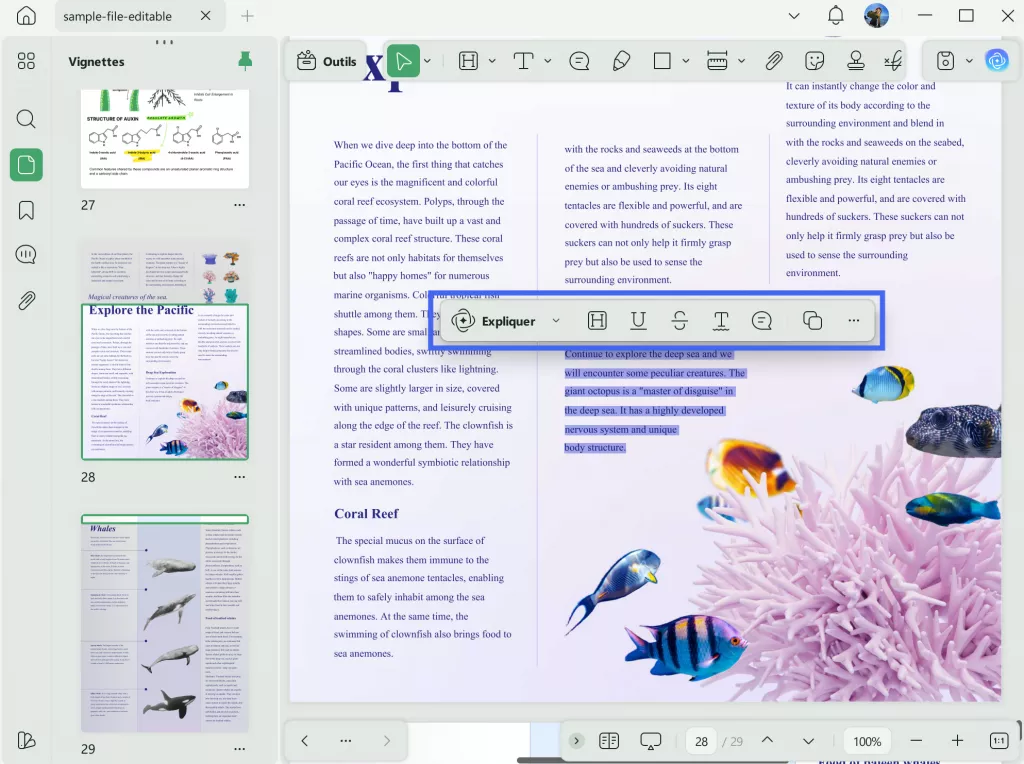Select the highlight tool in the top toolbar
Image resolution: width=1024 pixels, height=764 pixels.
tap(469, 60)
